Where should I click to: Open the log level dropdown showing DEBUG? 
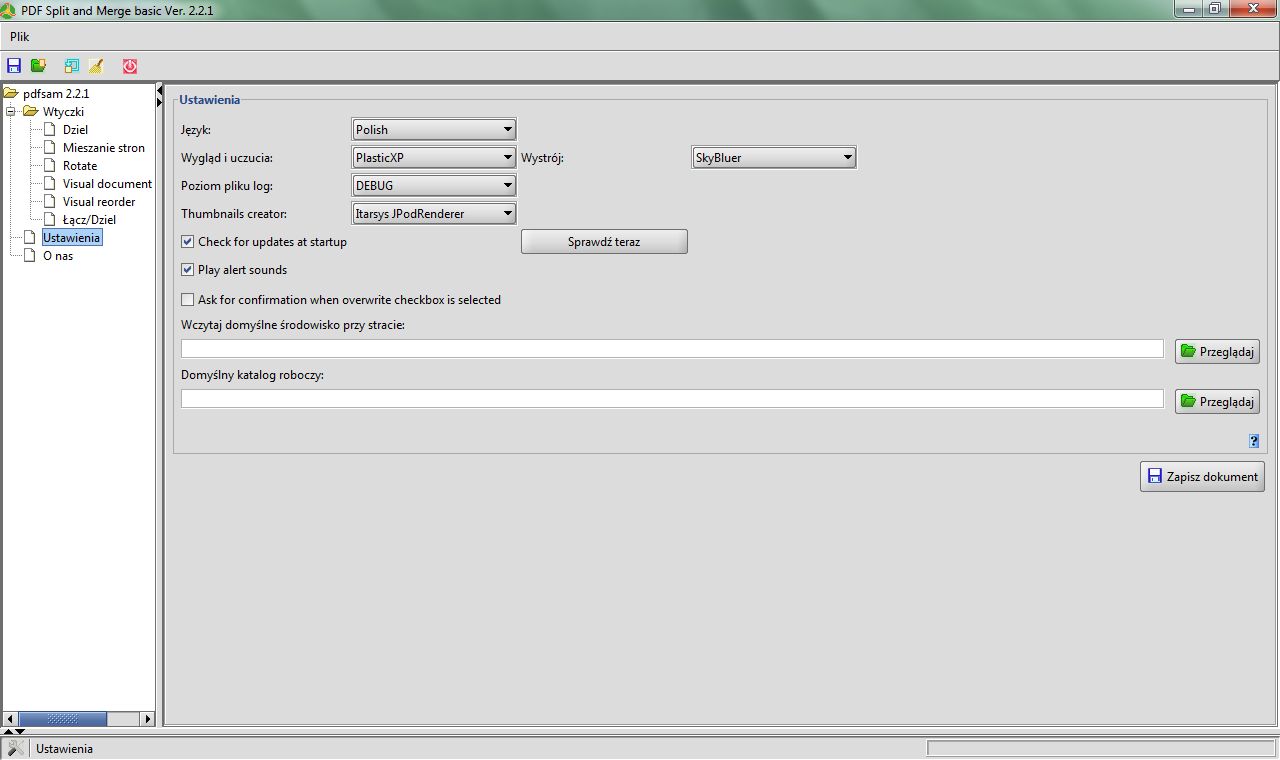click(x=434, y=186)
